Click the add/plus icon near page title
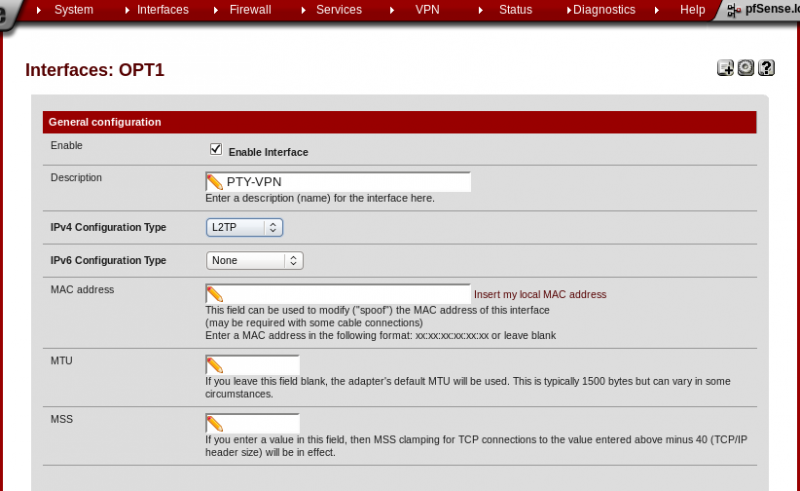800x491 pixels. click(x=725, y=68)
